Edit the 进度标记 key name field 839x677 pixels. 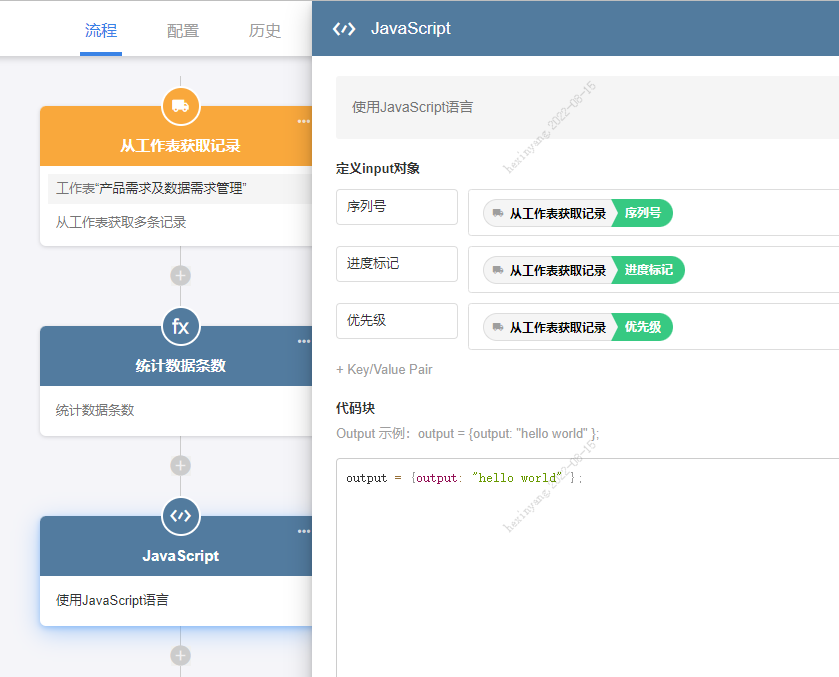point(396,264)
